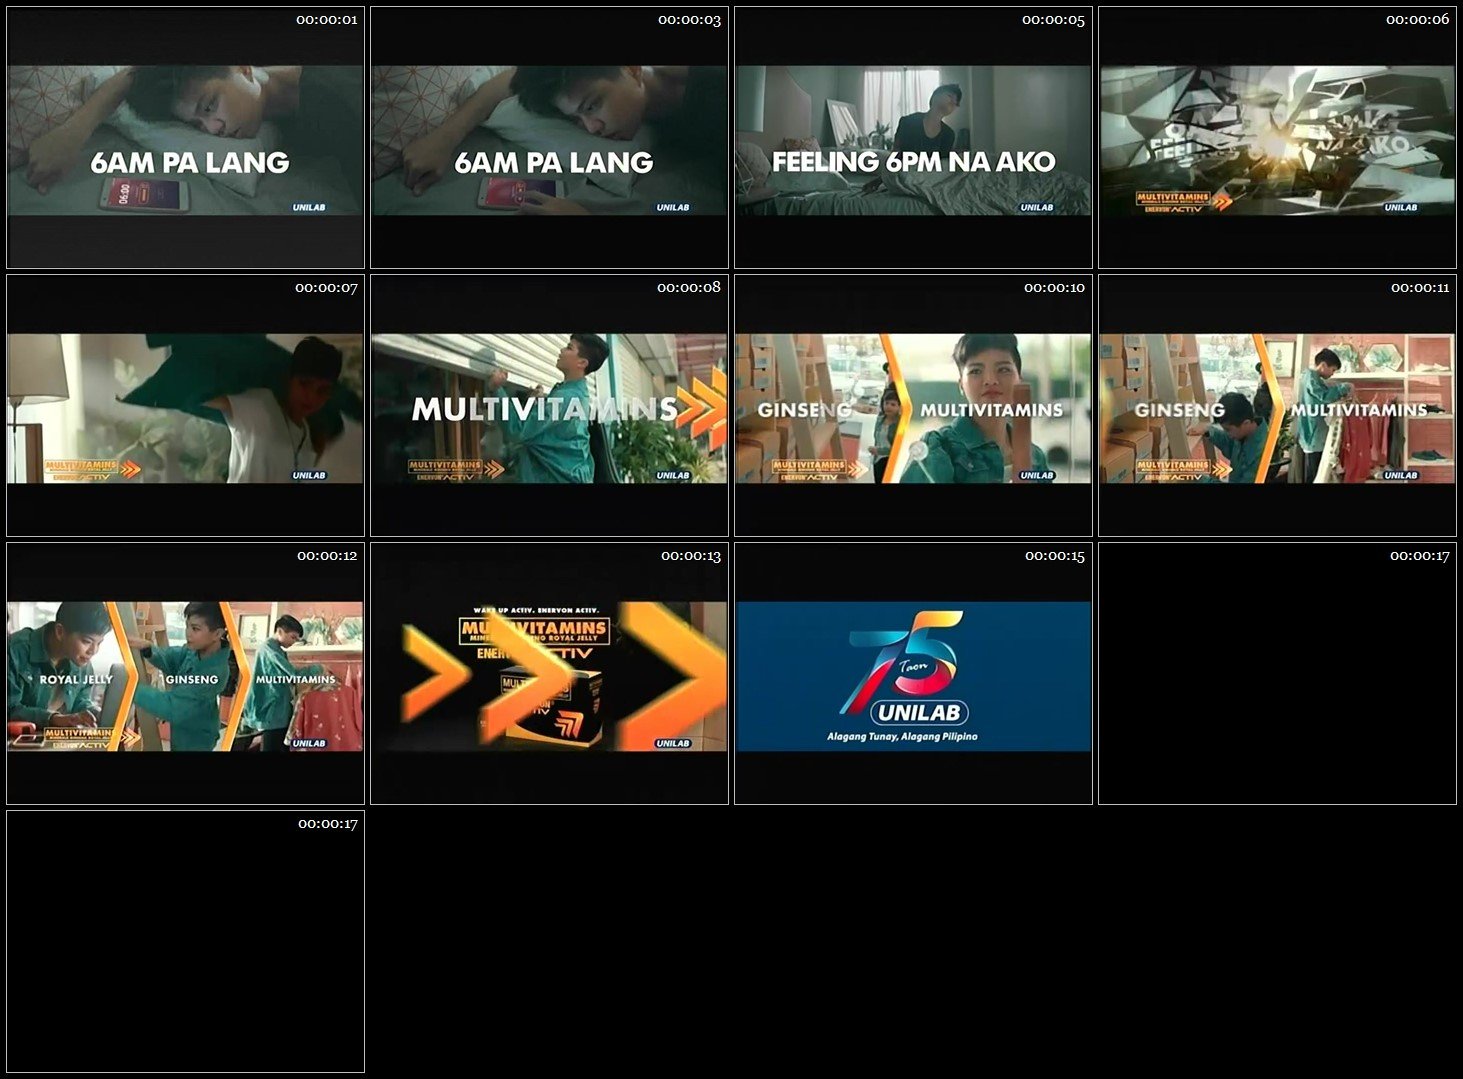This screenshot has height=1079, width=1463.
Task: Open the frame thumbnail at 00:00:10
Action: tap(913, 406)
